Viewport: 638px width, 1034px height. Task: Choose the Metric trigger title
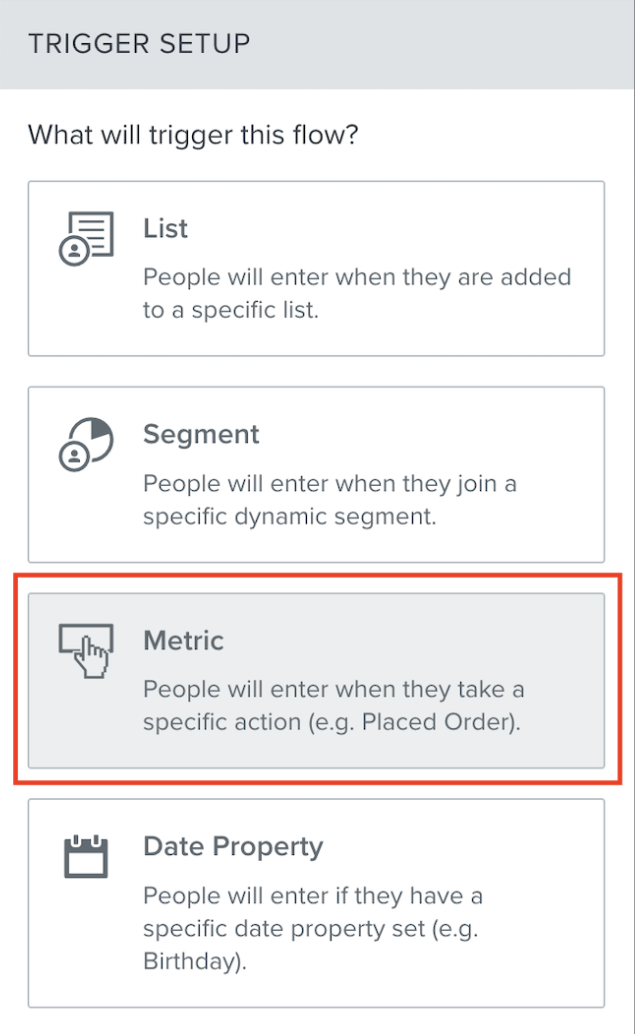(x=183, y=641)
